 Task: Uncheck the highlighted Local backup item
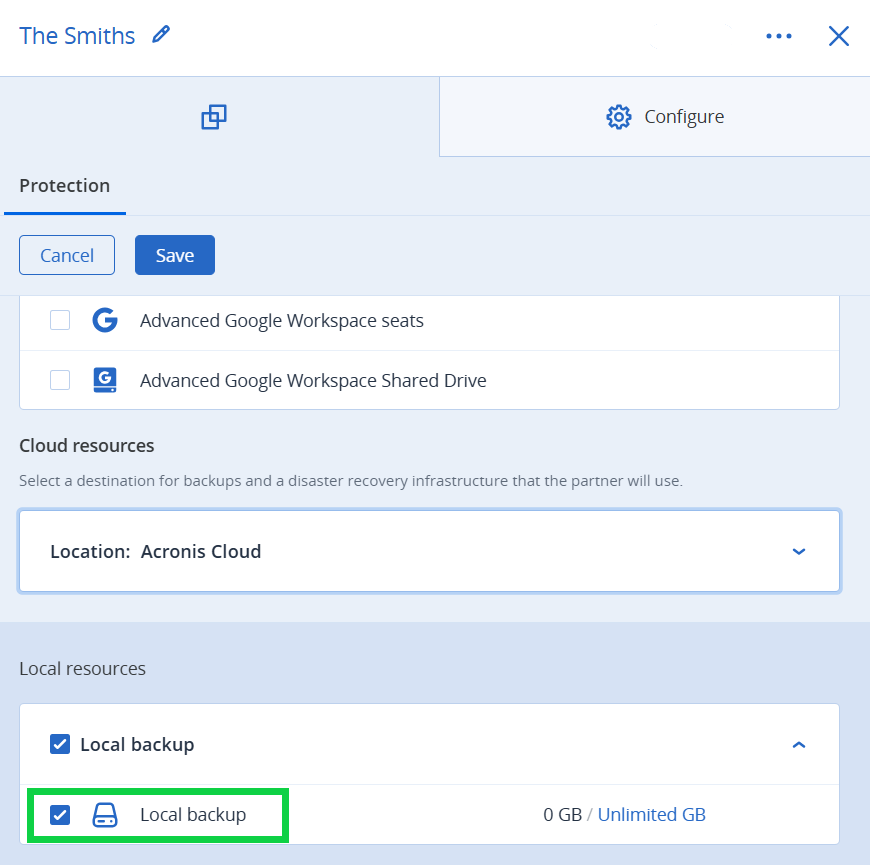point(60,815)
